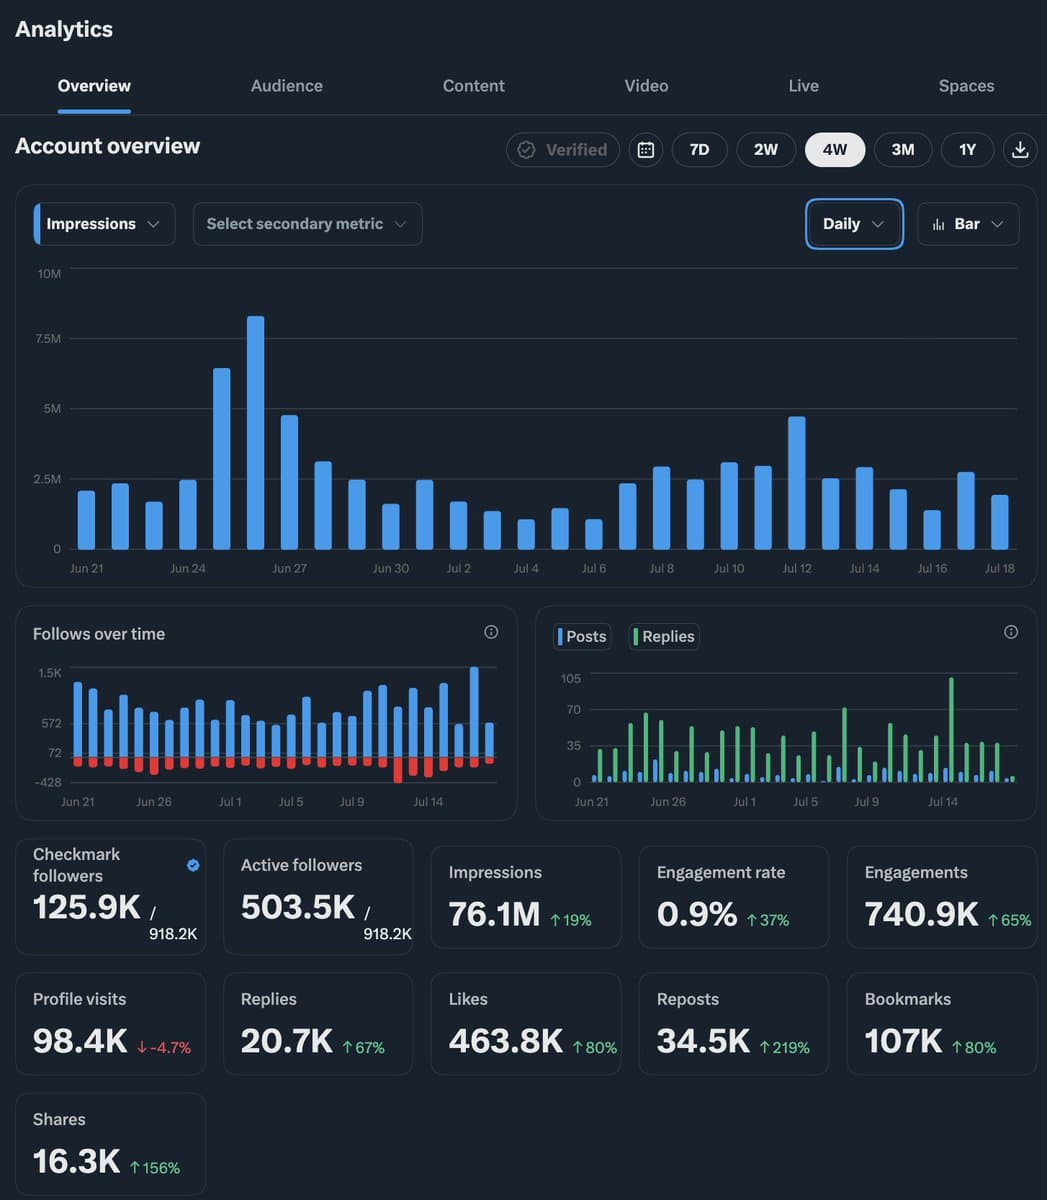Click the Jun 21 impressions bar
1047x1200 pixels.
click(x=86, y=520)
